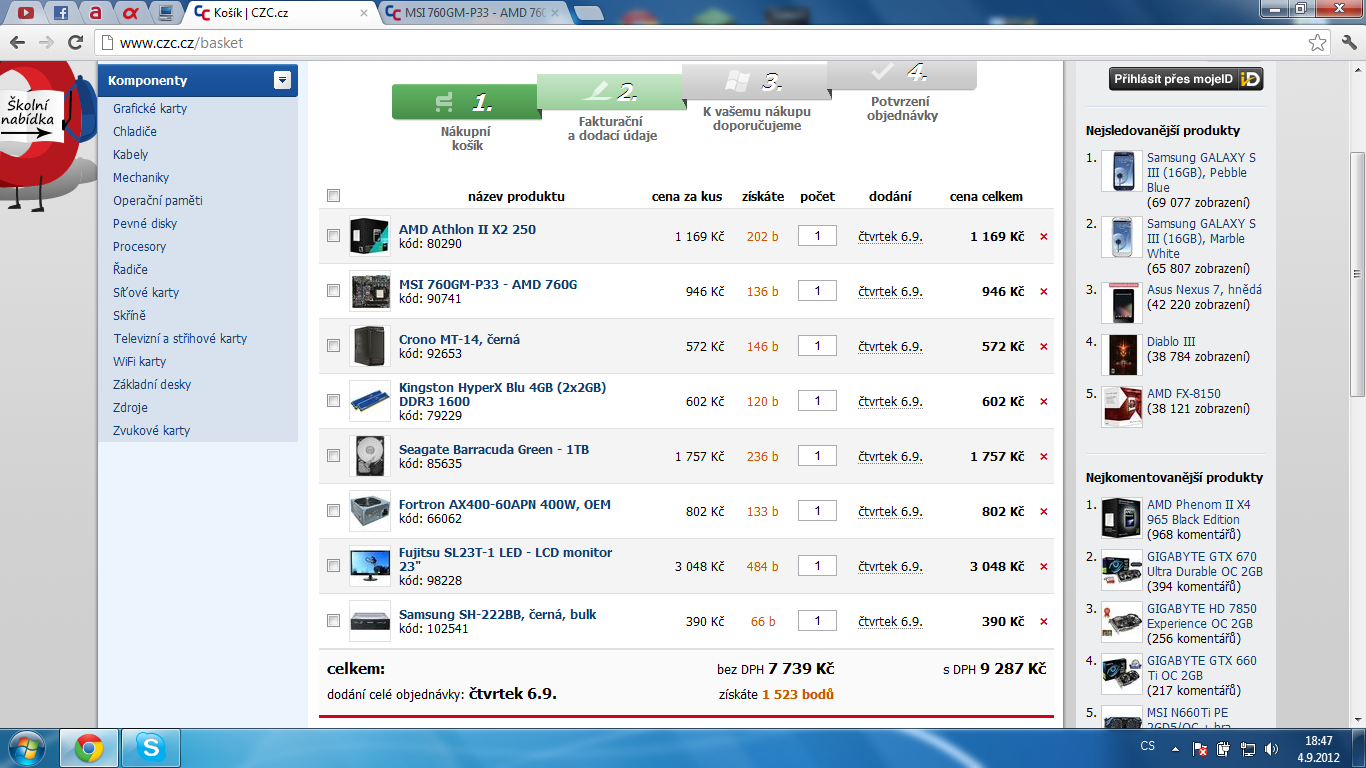Remove Kingston HyperX Blu item with red X

[x=1044, y=402]
